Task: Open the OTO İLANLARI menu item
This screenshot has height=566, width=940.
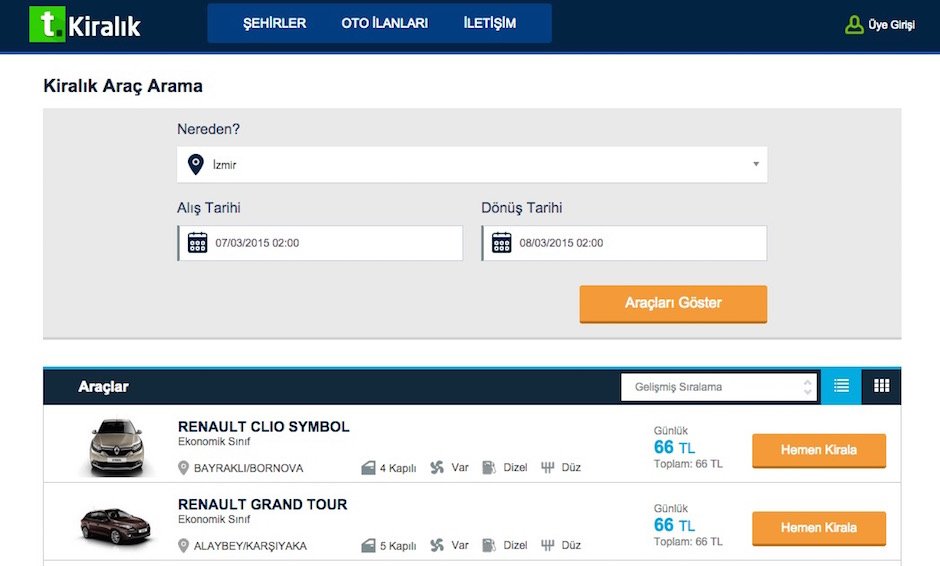Action: (x=384, y=23)
